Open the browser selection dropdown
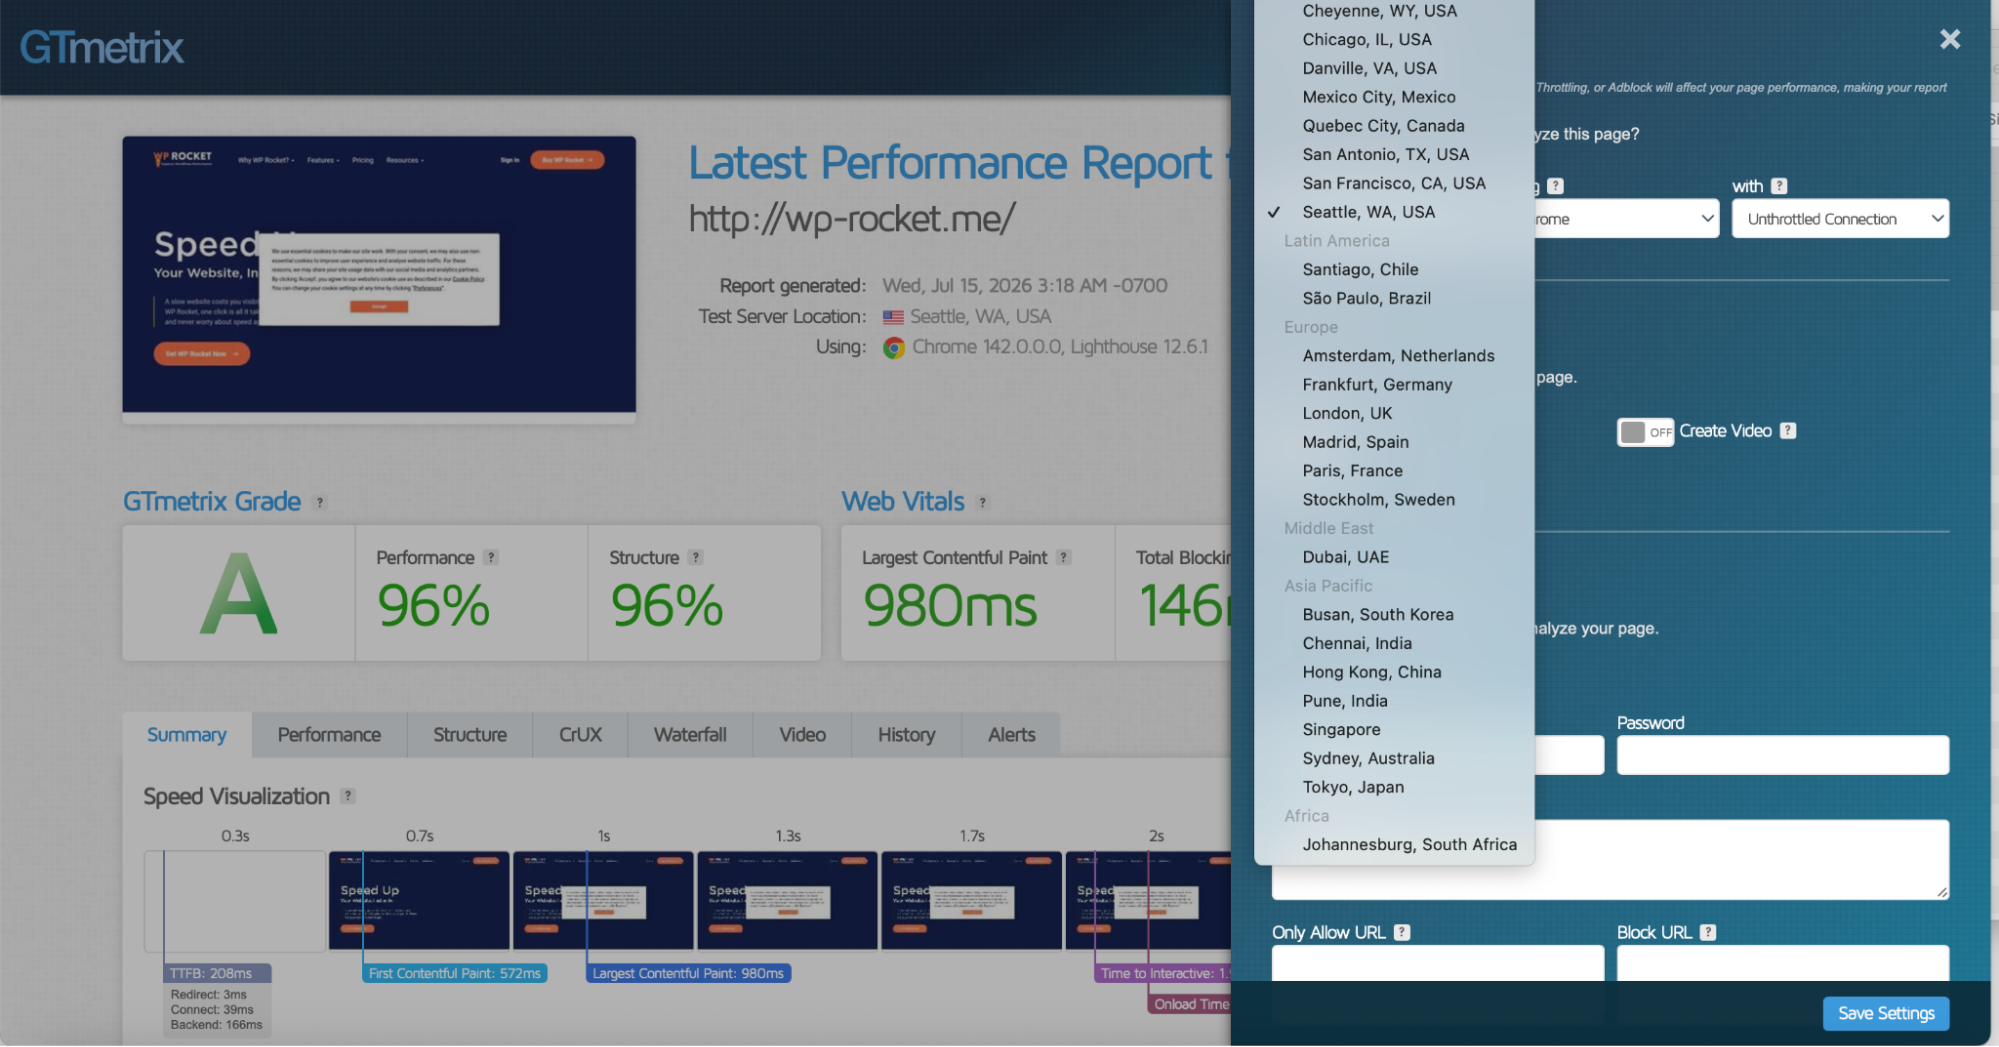1999x1047 pixels. (x=1626, y=218)
